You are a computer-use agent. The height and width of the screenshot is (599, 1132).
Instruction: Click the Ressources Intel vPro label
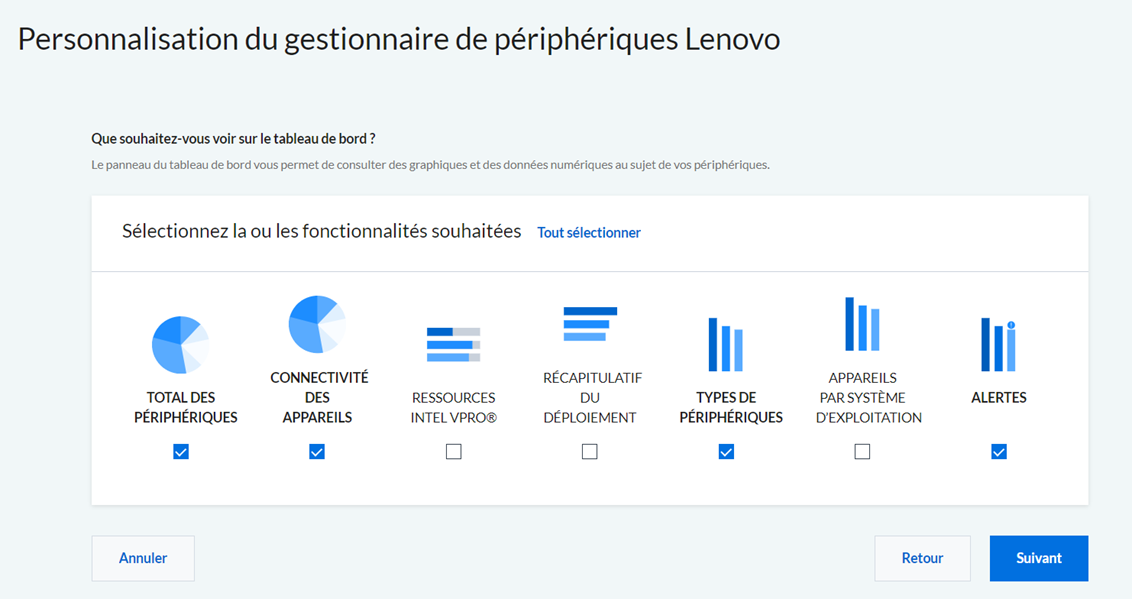(x=453, y=408)
